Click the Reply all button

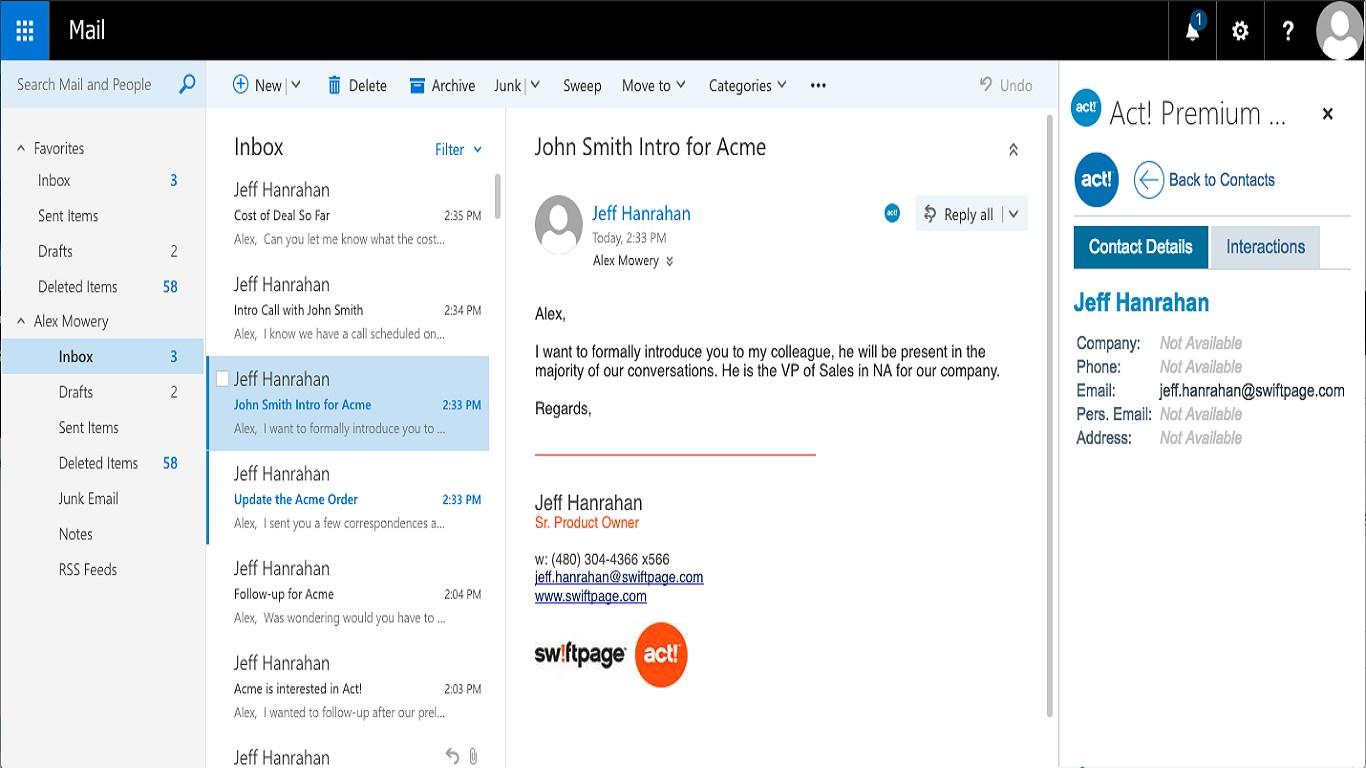click(x=959, y=213)
